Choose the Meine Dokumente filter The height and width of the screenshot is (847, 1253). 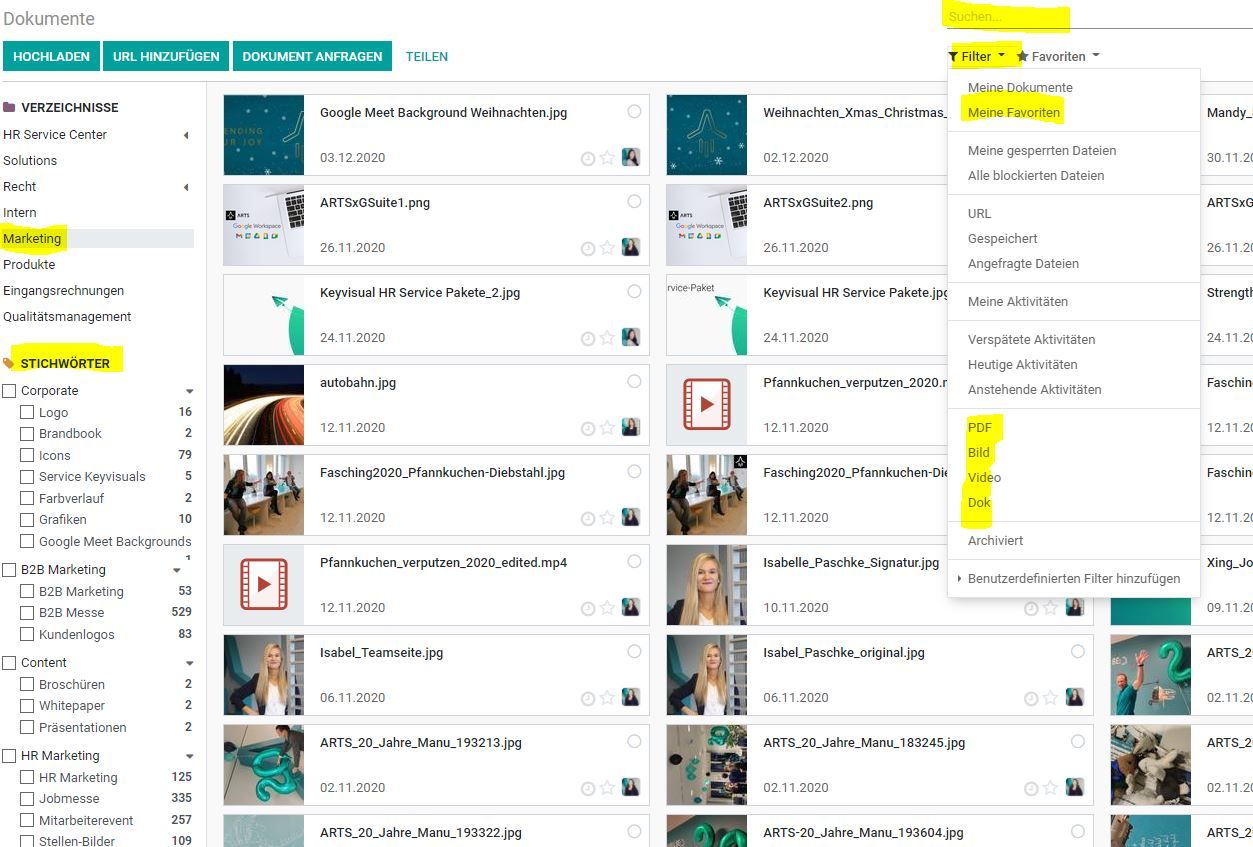(x=1020, y=88)
